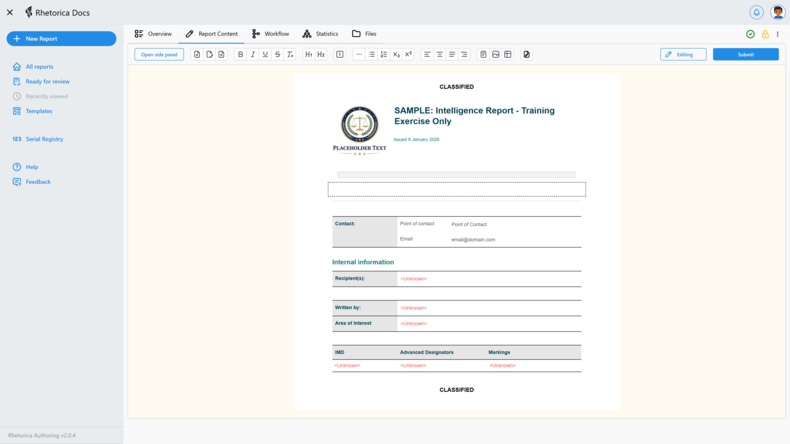The width and height of the screenshot is (790, 444).
Task: Click the third document icon in toolbar
Action: [x=221, y=54]
